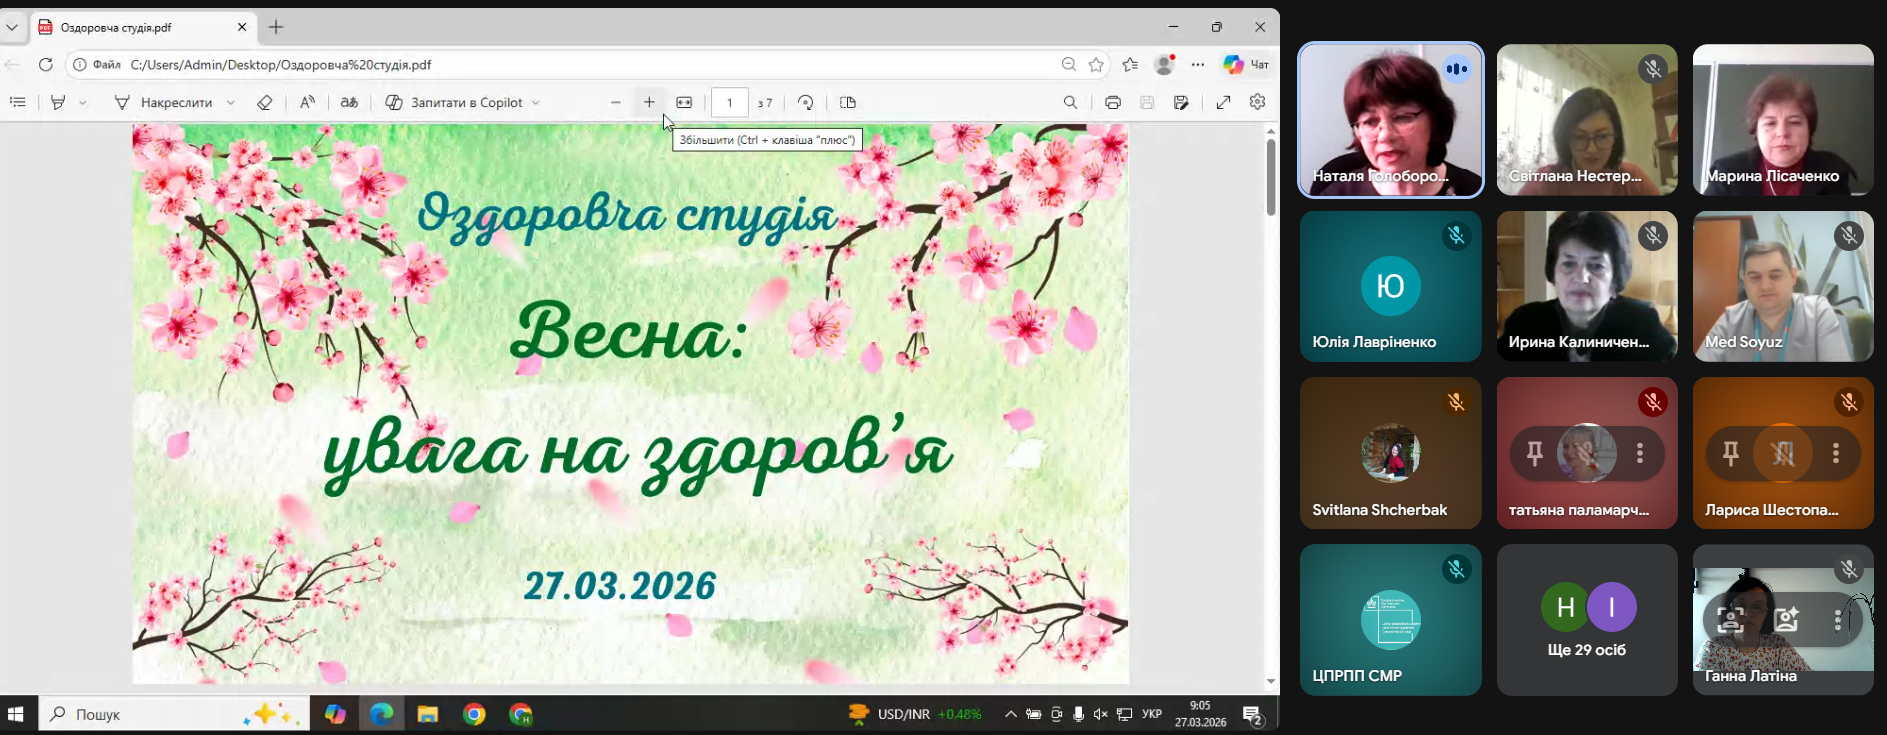Select the Erase tool in PDF toolbar

click(265, 102)
